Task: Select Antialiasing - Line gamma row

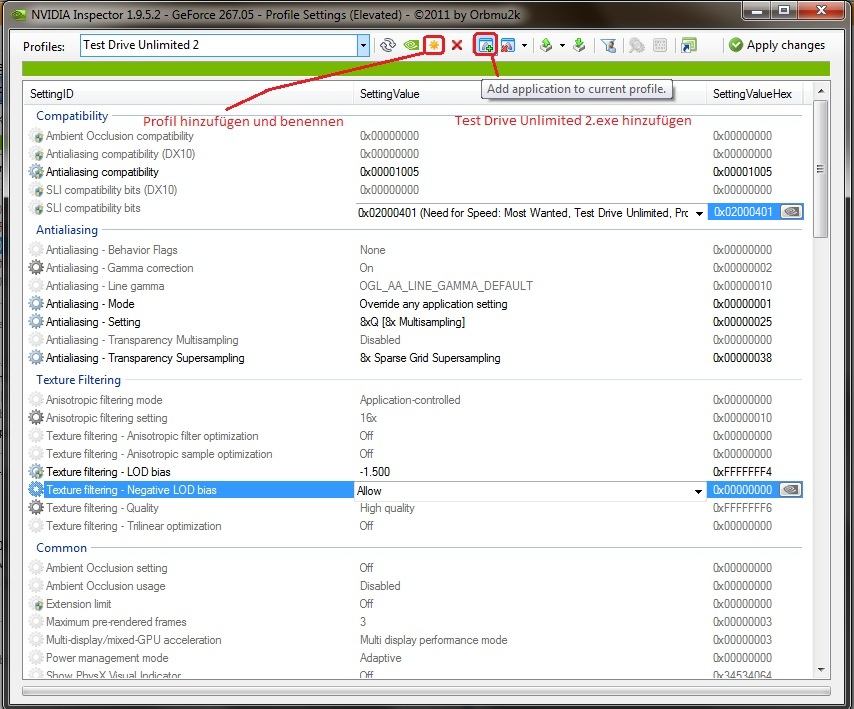Action: tap(417, 285)
